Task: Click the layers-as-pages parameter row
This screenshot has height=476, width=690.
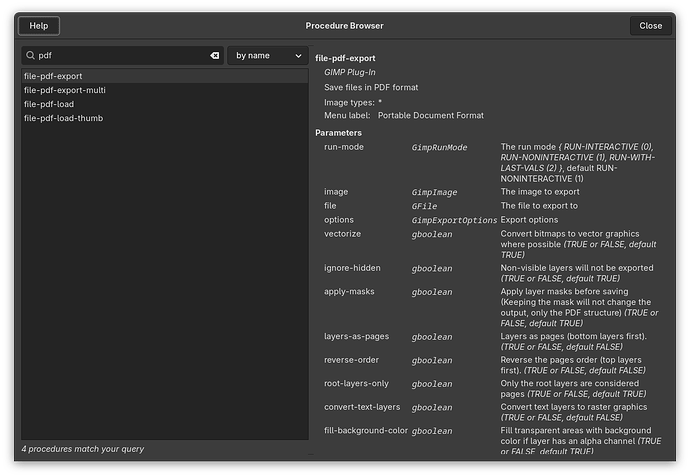Action: [352, 336]
